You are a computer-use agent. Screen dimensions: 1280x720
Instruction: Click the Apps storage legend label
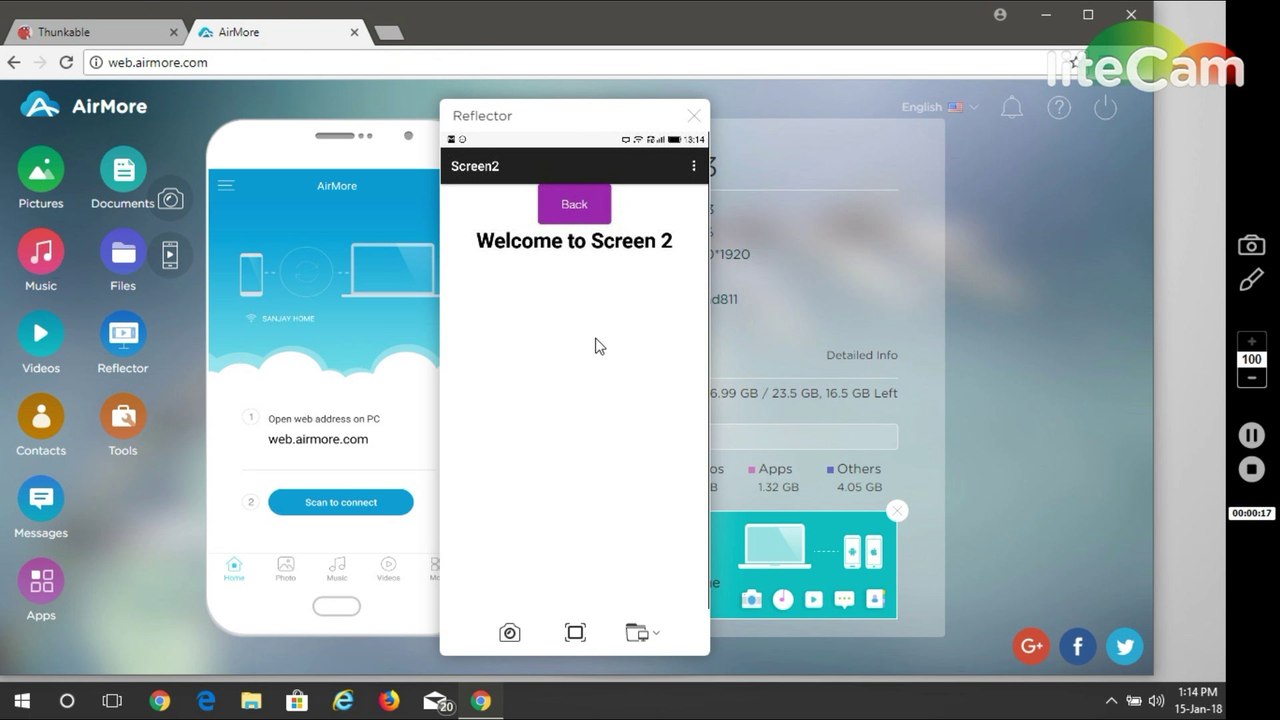coord(775,469)
